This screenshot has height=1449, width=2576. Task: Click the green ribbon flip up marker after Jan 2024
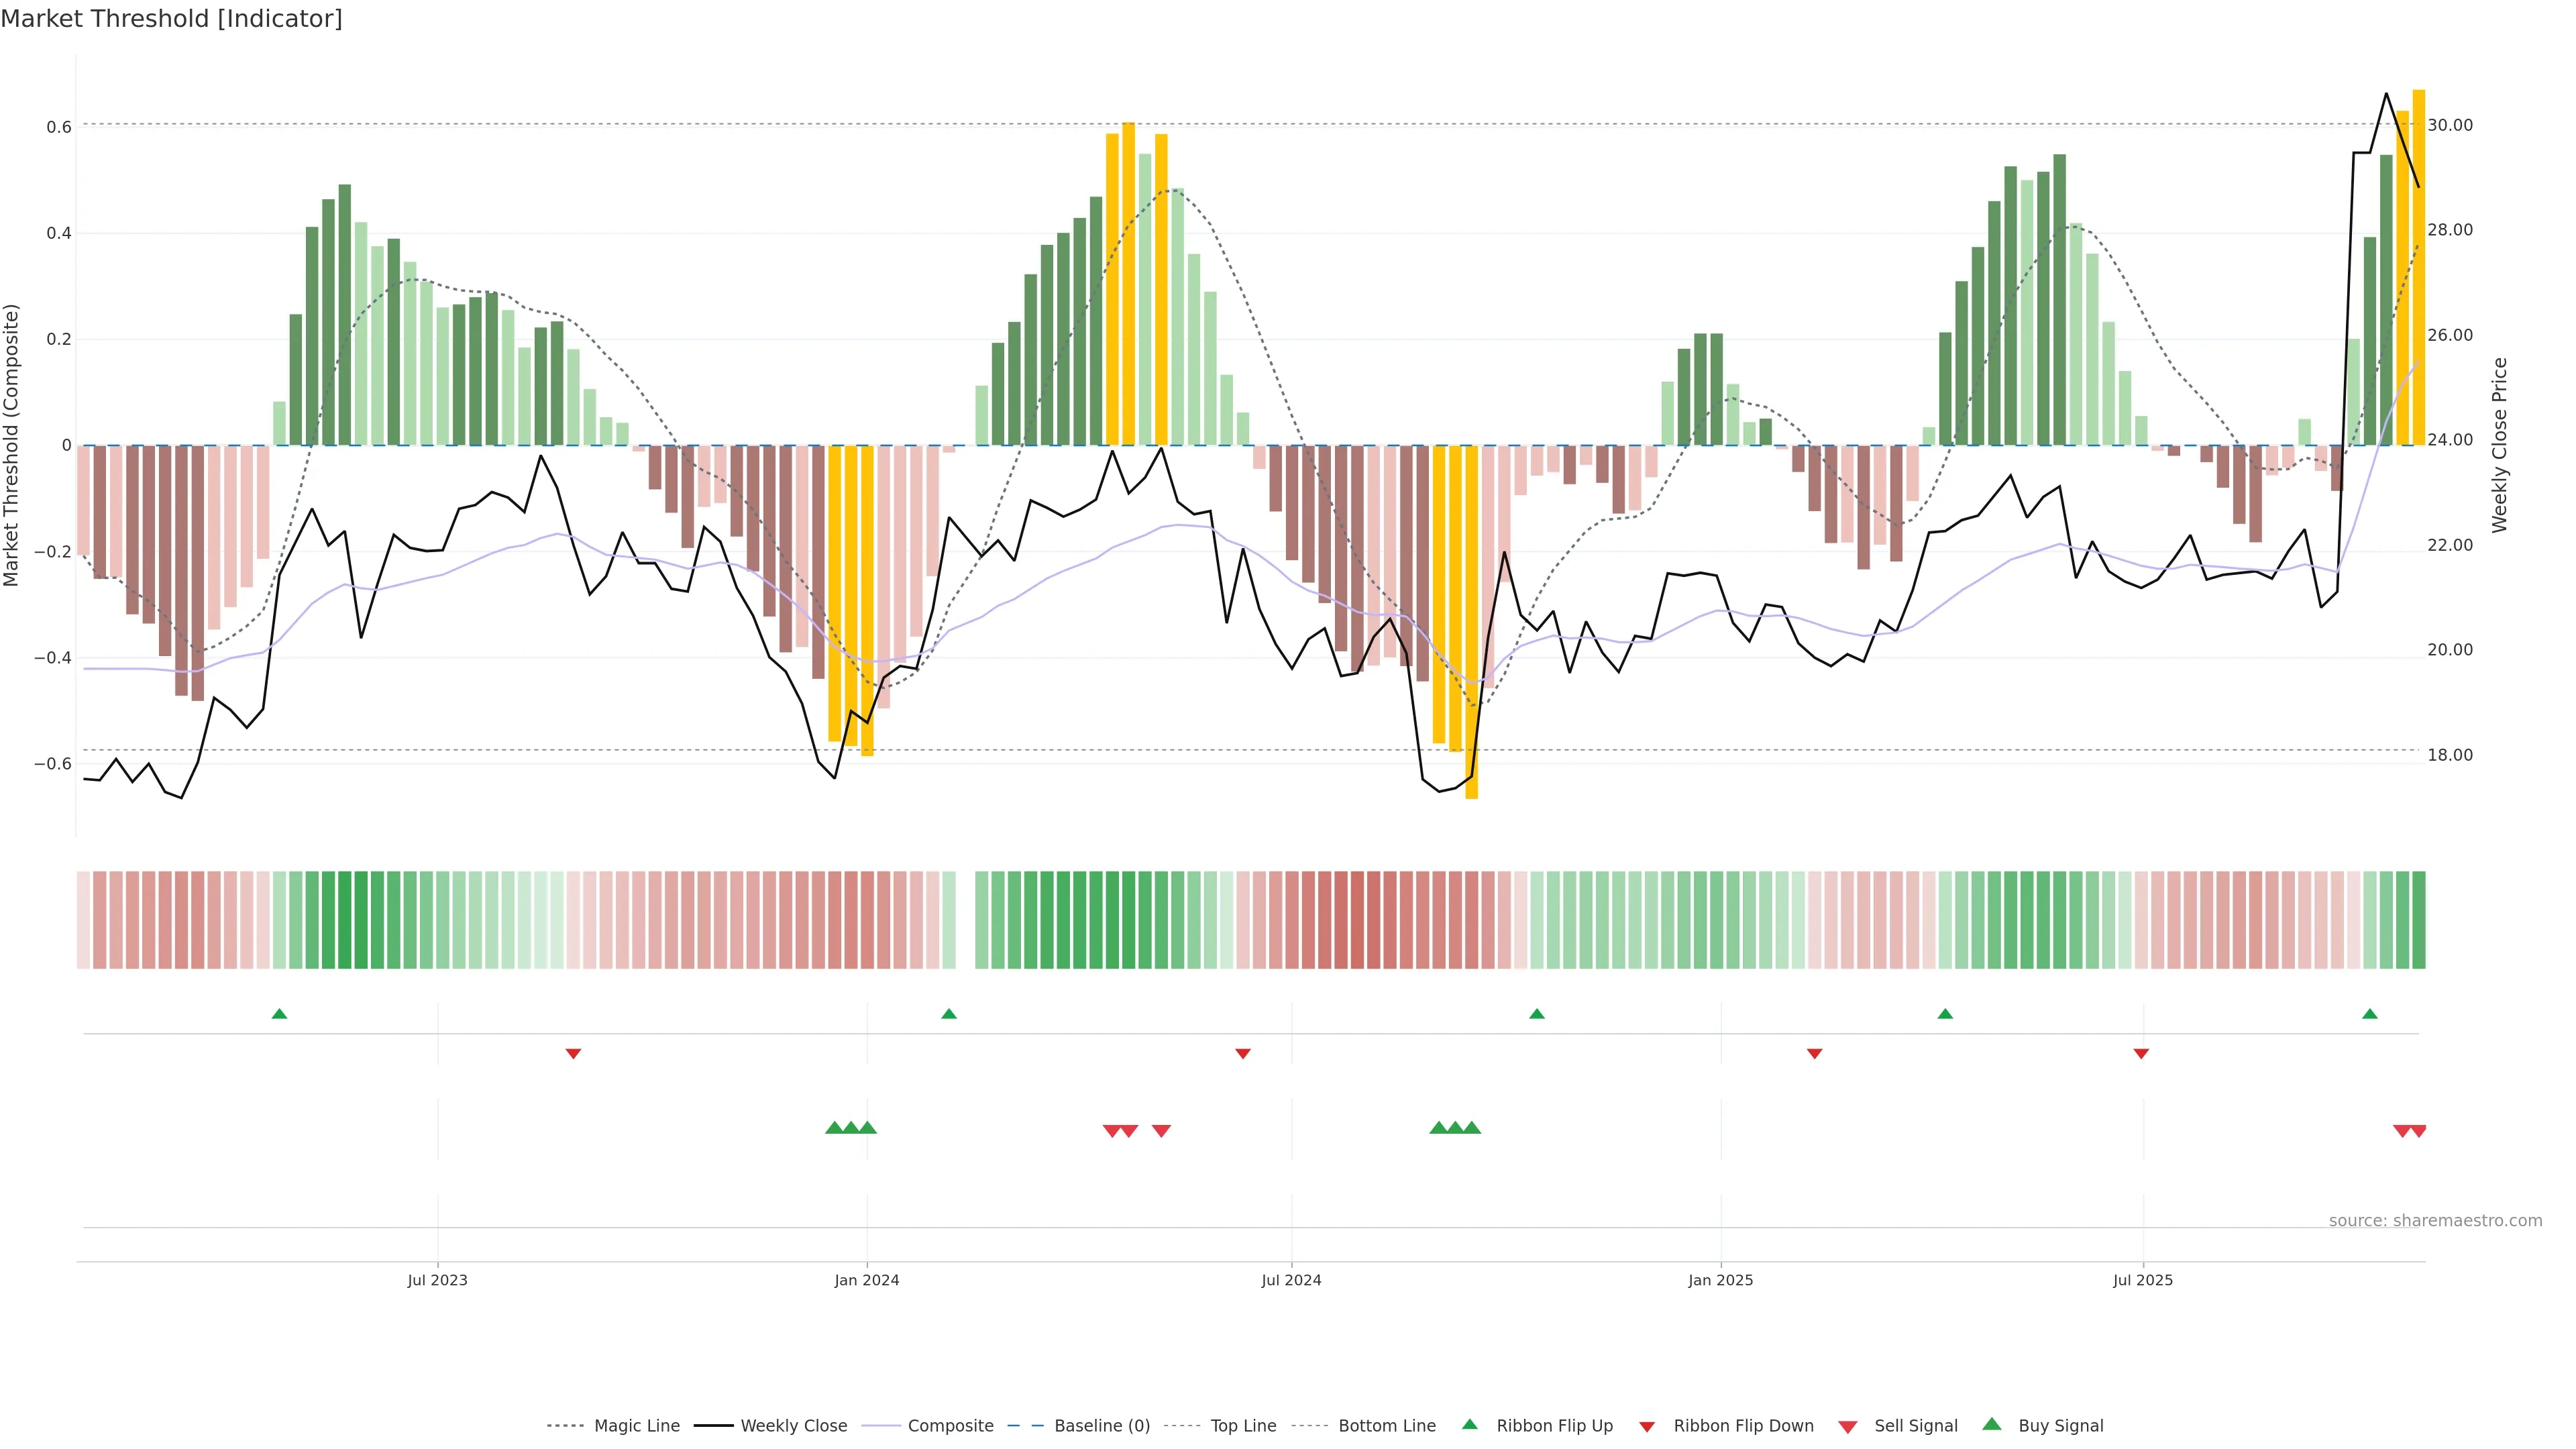pos(949,1014)
